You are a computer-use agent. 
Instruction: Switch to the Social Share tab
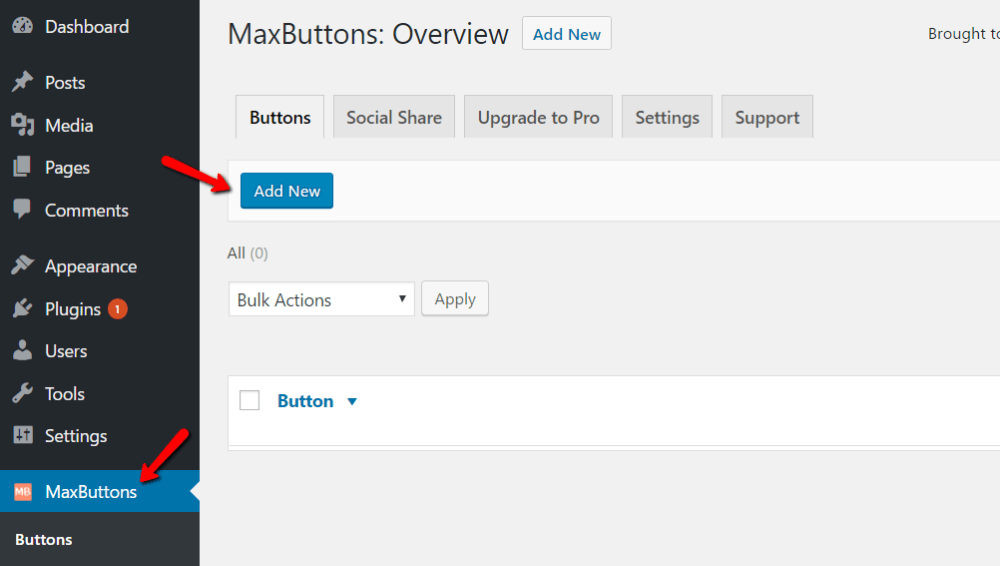click(x=394, y=118)
